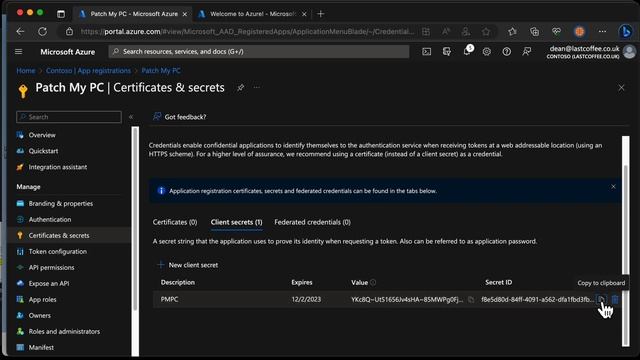Open the Federated credentials (0) tab
Image resolution: width=640 pixels, height=360 pixels.
(312, 222)
